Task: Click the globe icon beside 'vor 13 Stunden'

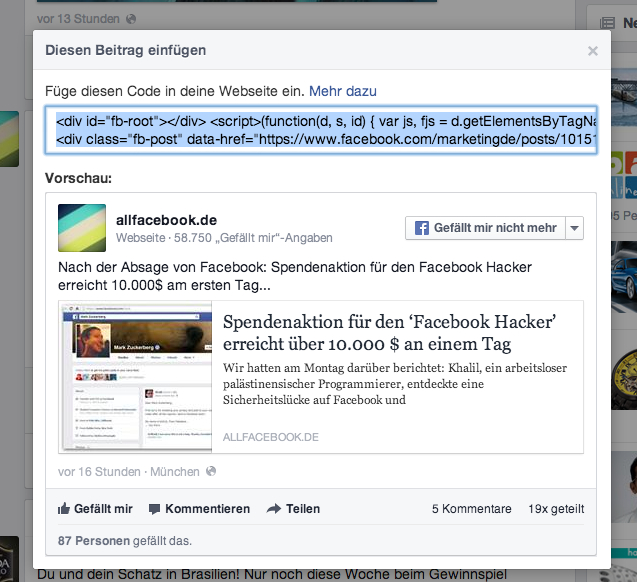Action: pyautogui.click(x=131, y=19)
